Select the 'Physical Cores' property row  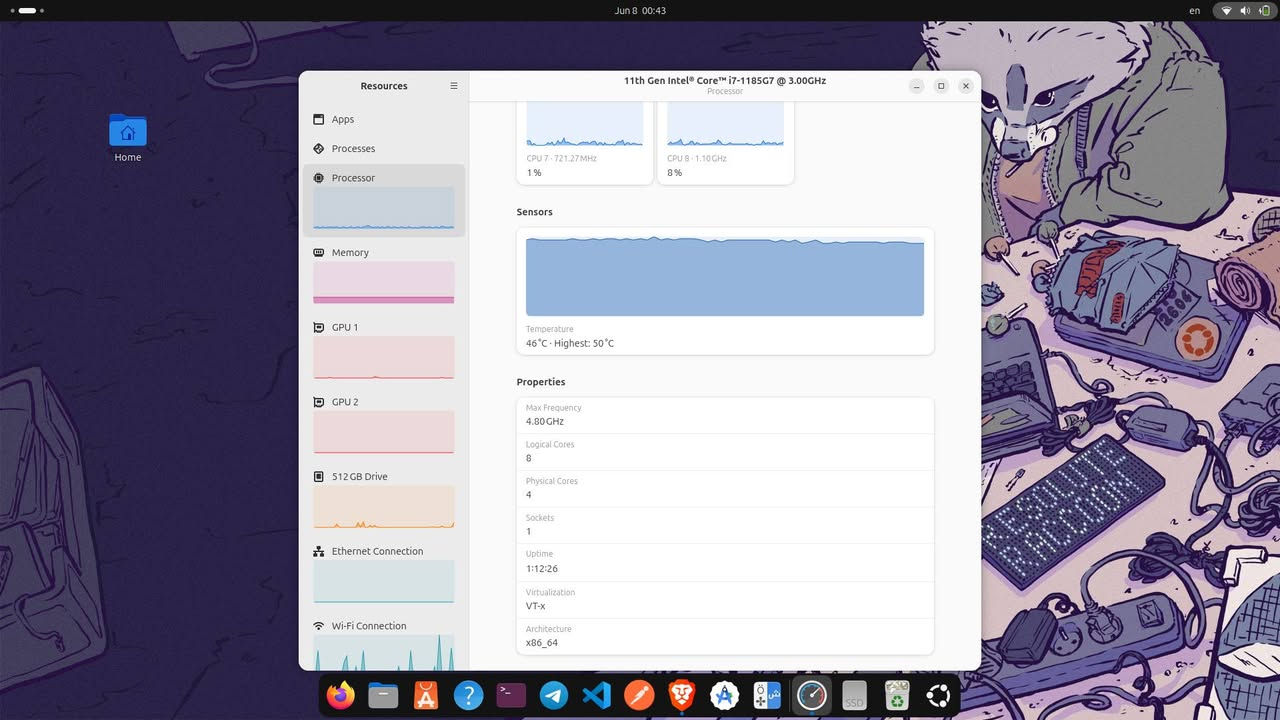pyautogui.click(x=725, y=488)
